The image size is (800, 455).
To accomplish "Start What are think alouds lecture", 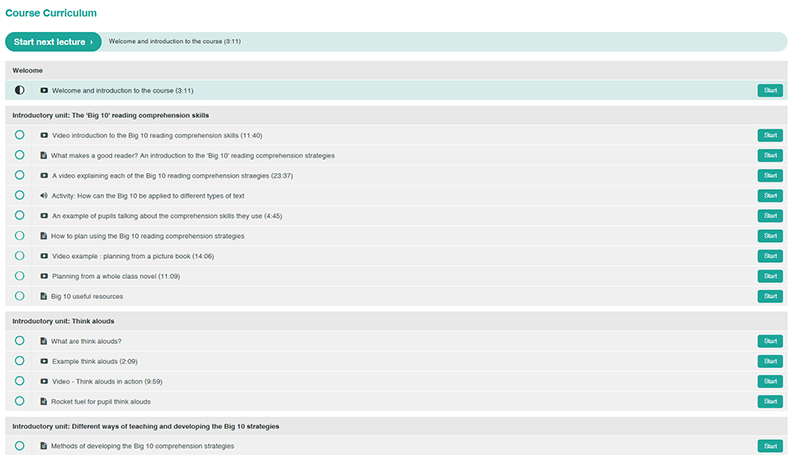I will coord(770,341).
